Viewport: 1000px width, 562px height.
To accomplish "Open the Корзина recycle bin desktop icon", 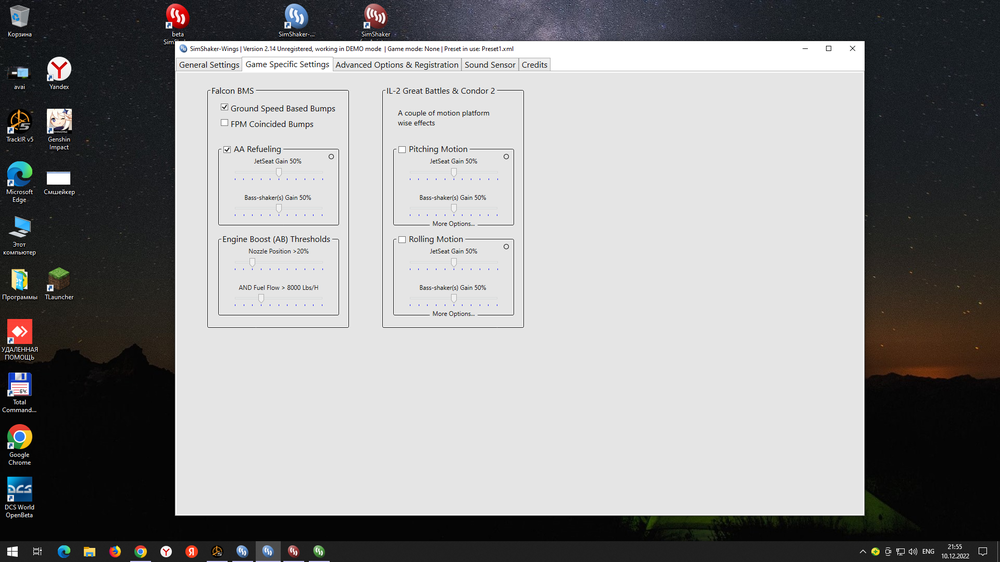I will tap(19, 21).
